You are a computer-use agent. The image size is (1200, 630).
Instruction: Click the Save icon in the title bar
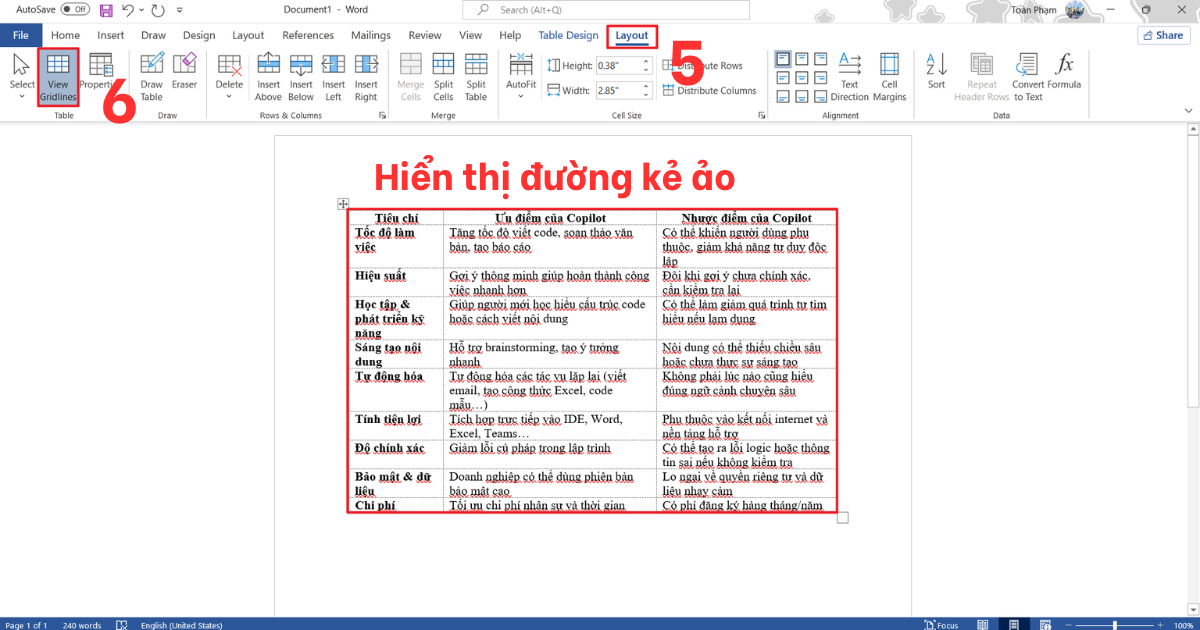tap(105, 9)
